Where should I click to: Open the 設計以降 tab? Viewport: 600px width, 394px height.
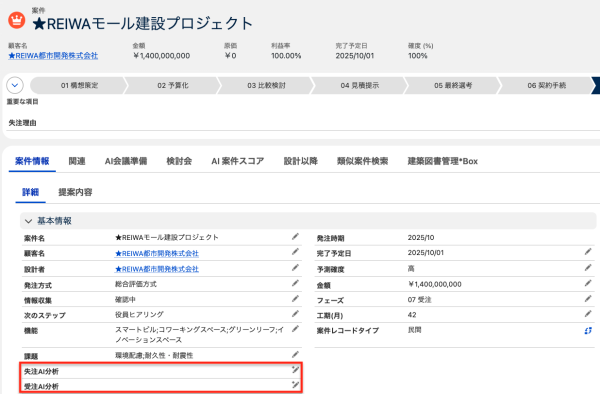coord(301,161)
